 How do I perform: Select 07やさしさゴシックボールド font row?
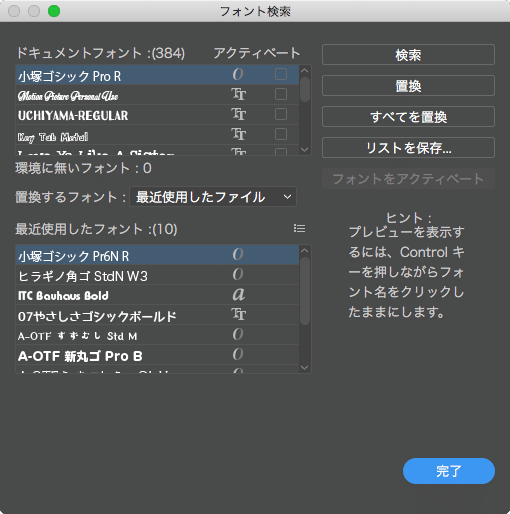coord(157,315)
